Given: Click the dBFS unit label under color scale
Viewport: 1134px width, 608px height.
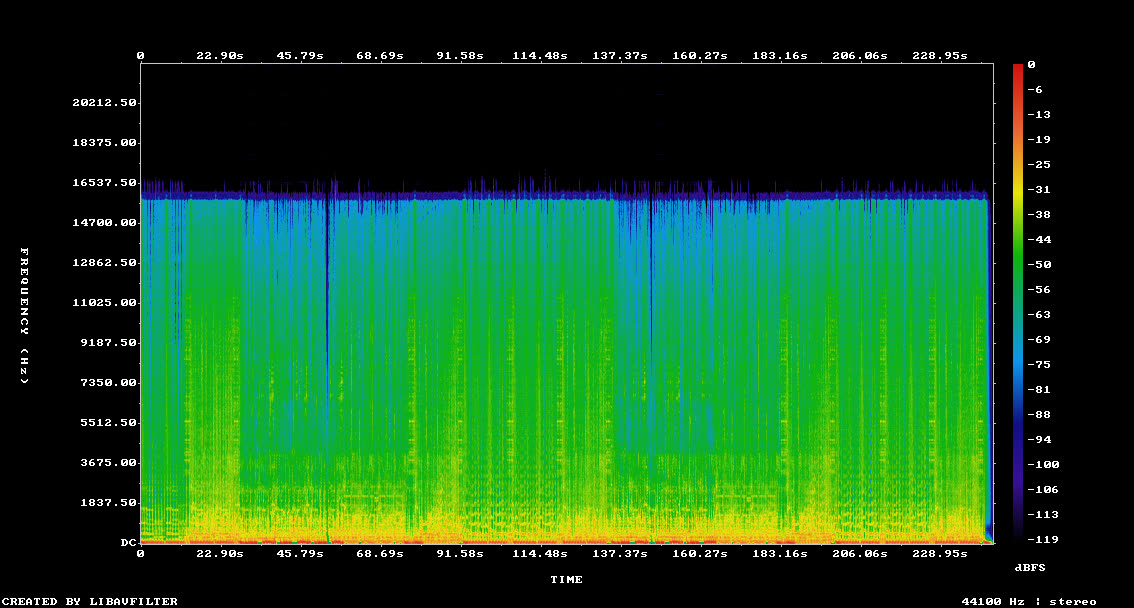Looking at the screenshot, I should pyautogui.click(x=1029, y=567).
